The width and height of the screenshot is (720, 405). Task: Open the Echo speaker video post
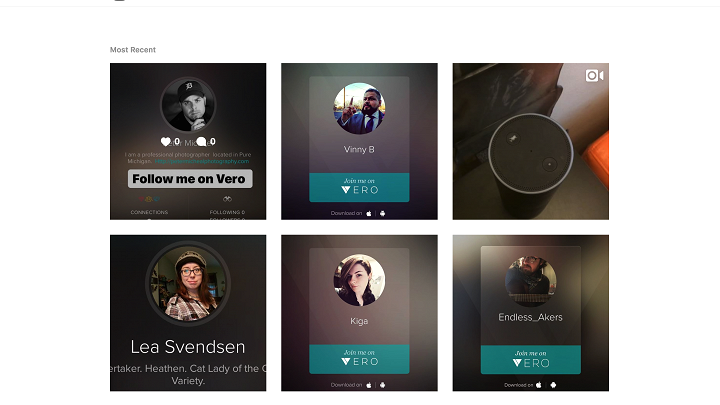coord(530,150)
